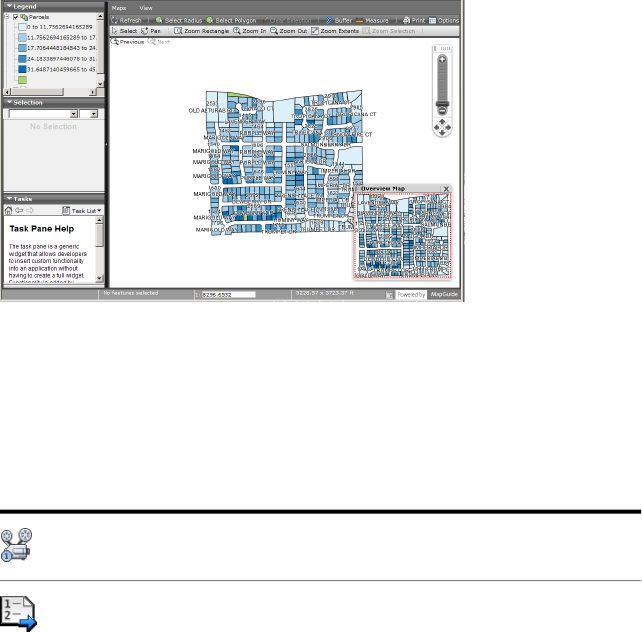Click the lightest blue legend swatch
Screen dimensions: 642x632
[x=22, y=27]
